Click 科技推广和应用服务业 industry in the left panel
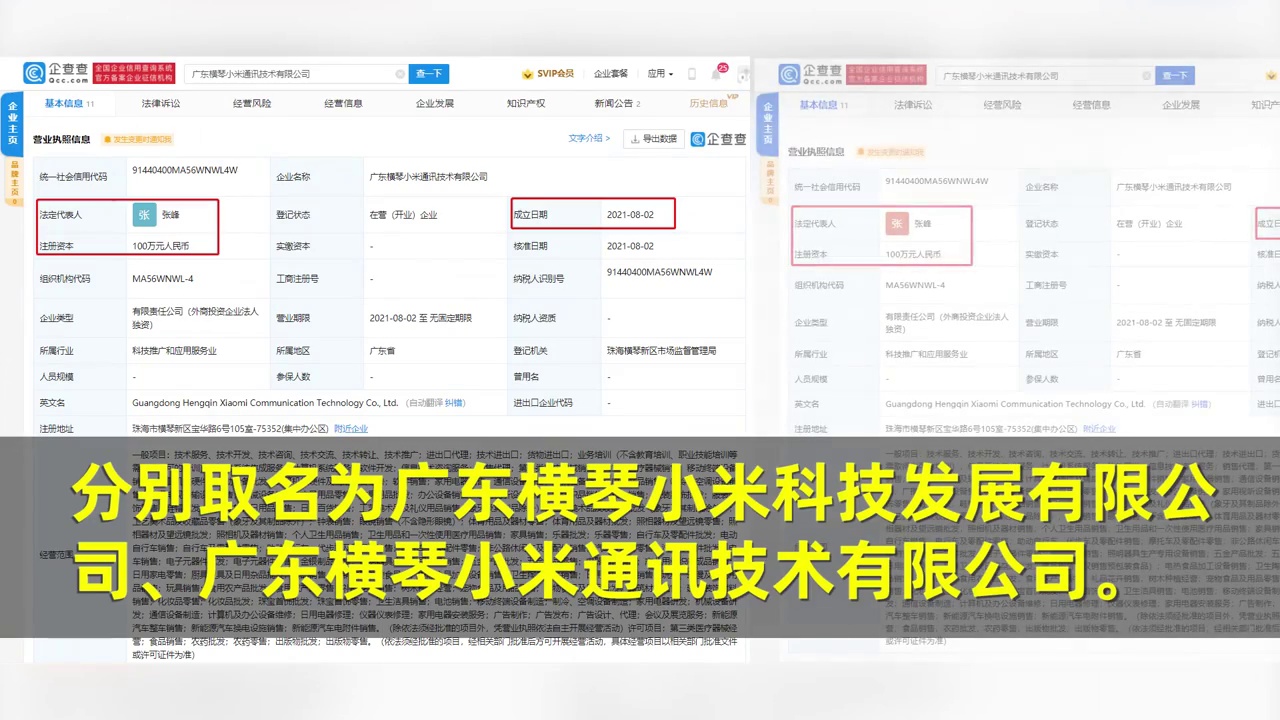 coord(174,351)
